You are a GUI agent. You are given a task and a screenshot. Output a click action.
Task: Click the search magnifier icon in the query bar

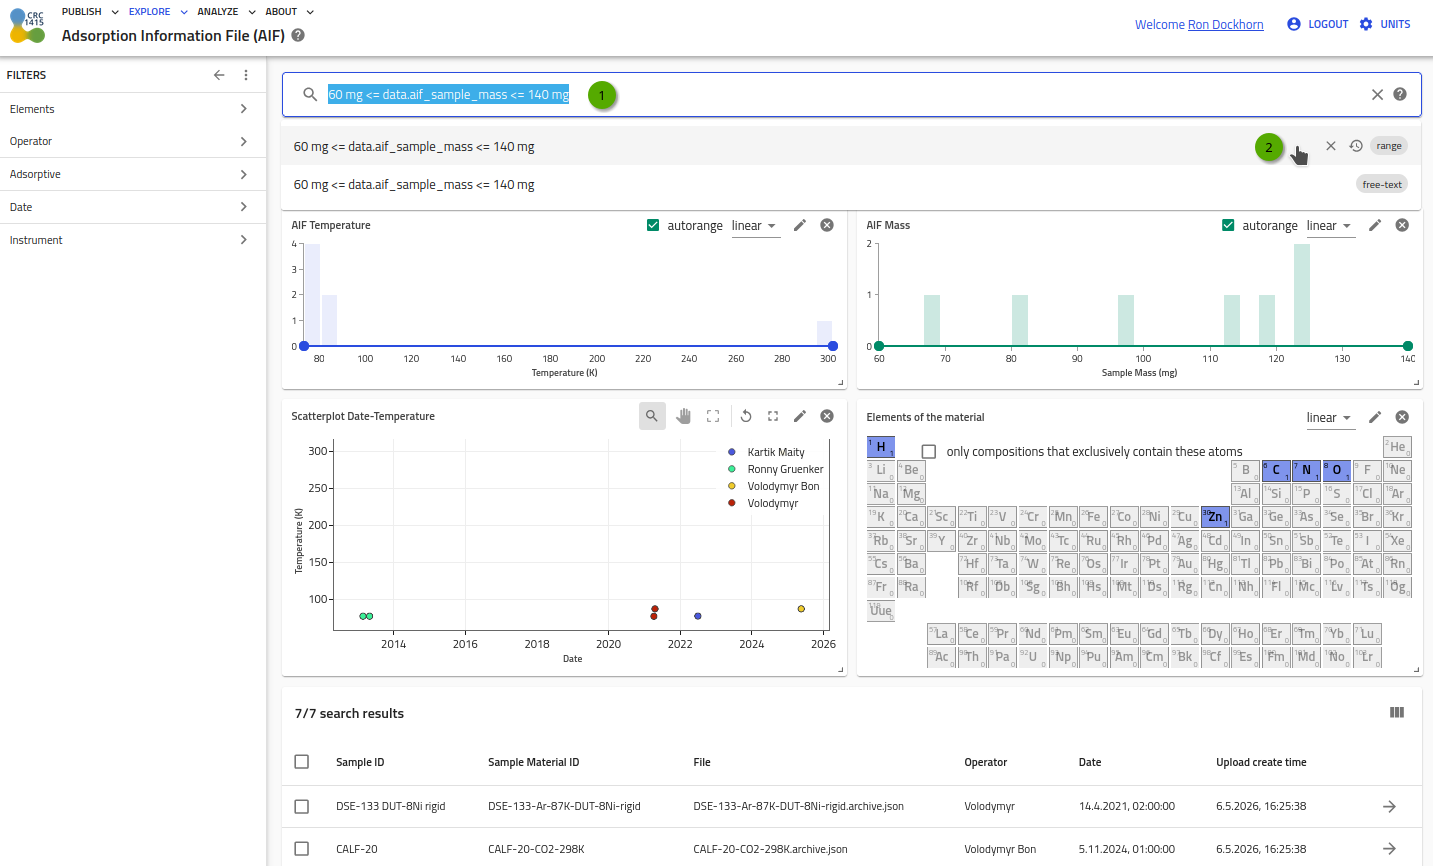click(x=310, y=94)
